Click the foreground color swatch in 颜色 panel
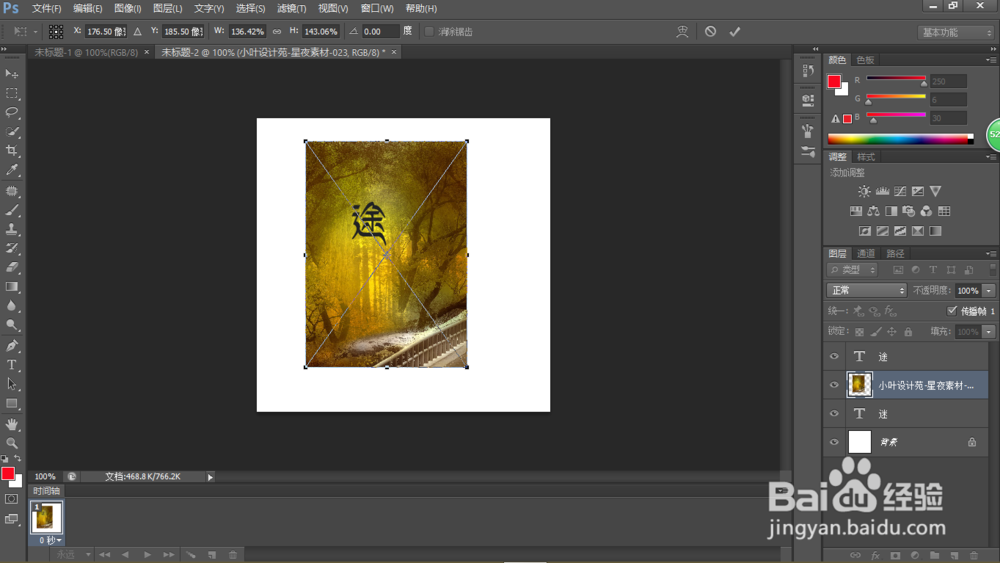The width and height of the screenshot is (1000, 563). point(834,81)
